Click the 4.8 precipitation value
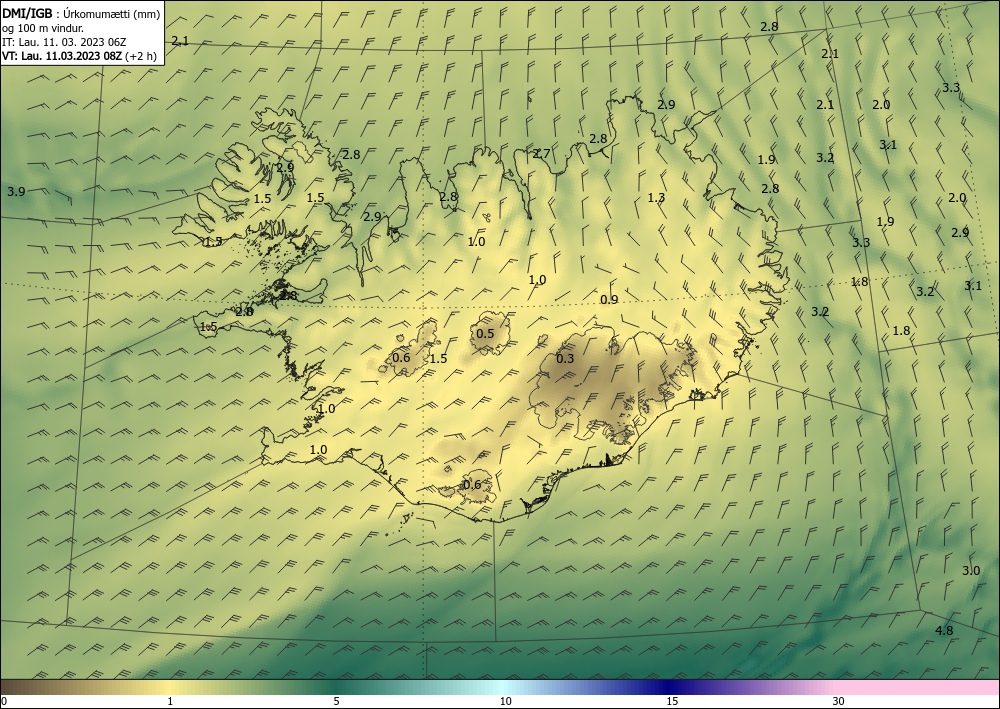This screenshot has height=709, width=1000. tap(944, 631)
